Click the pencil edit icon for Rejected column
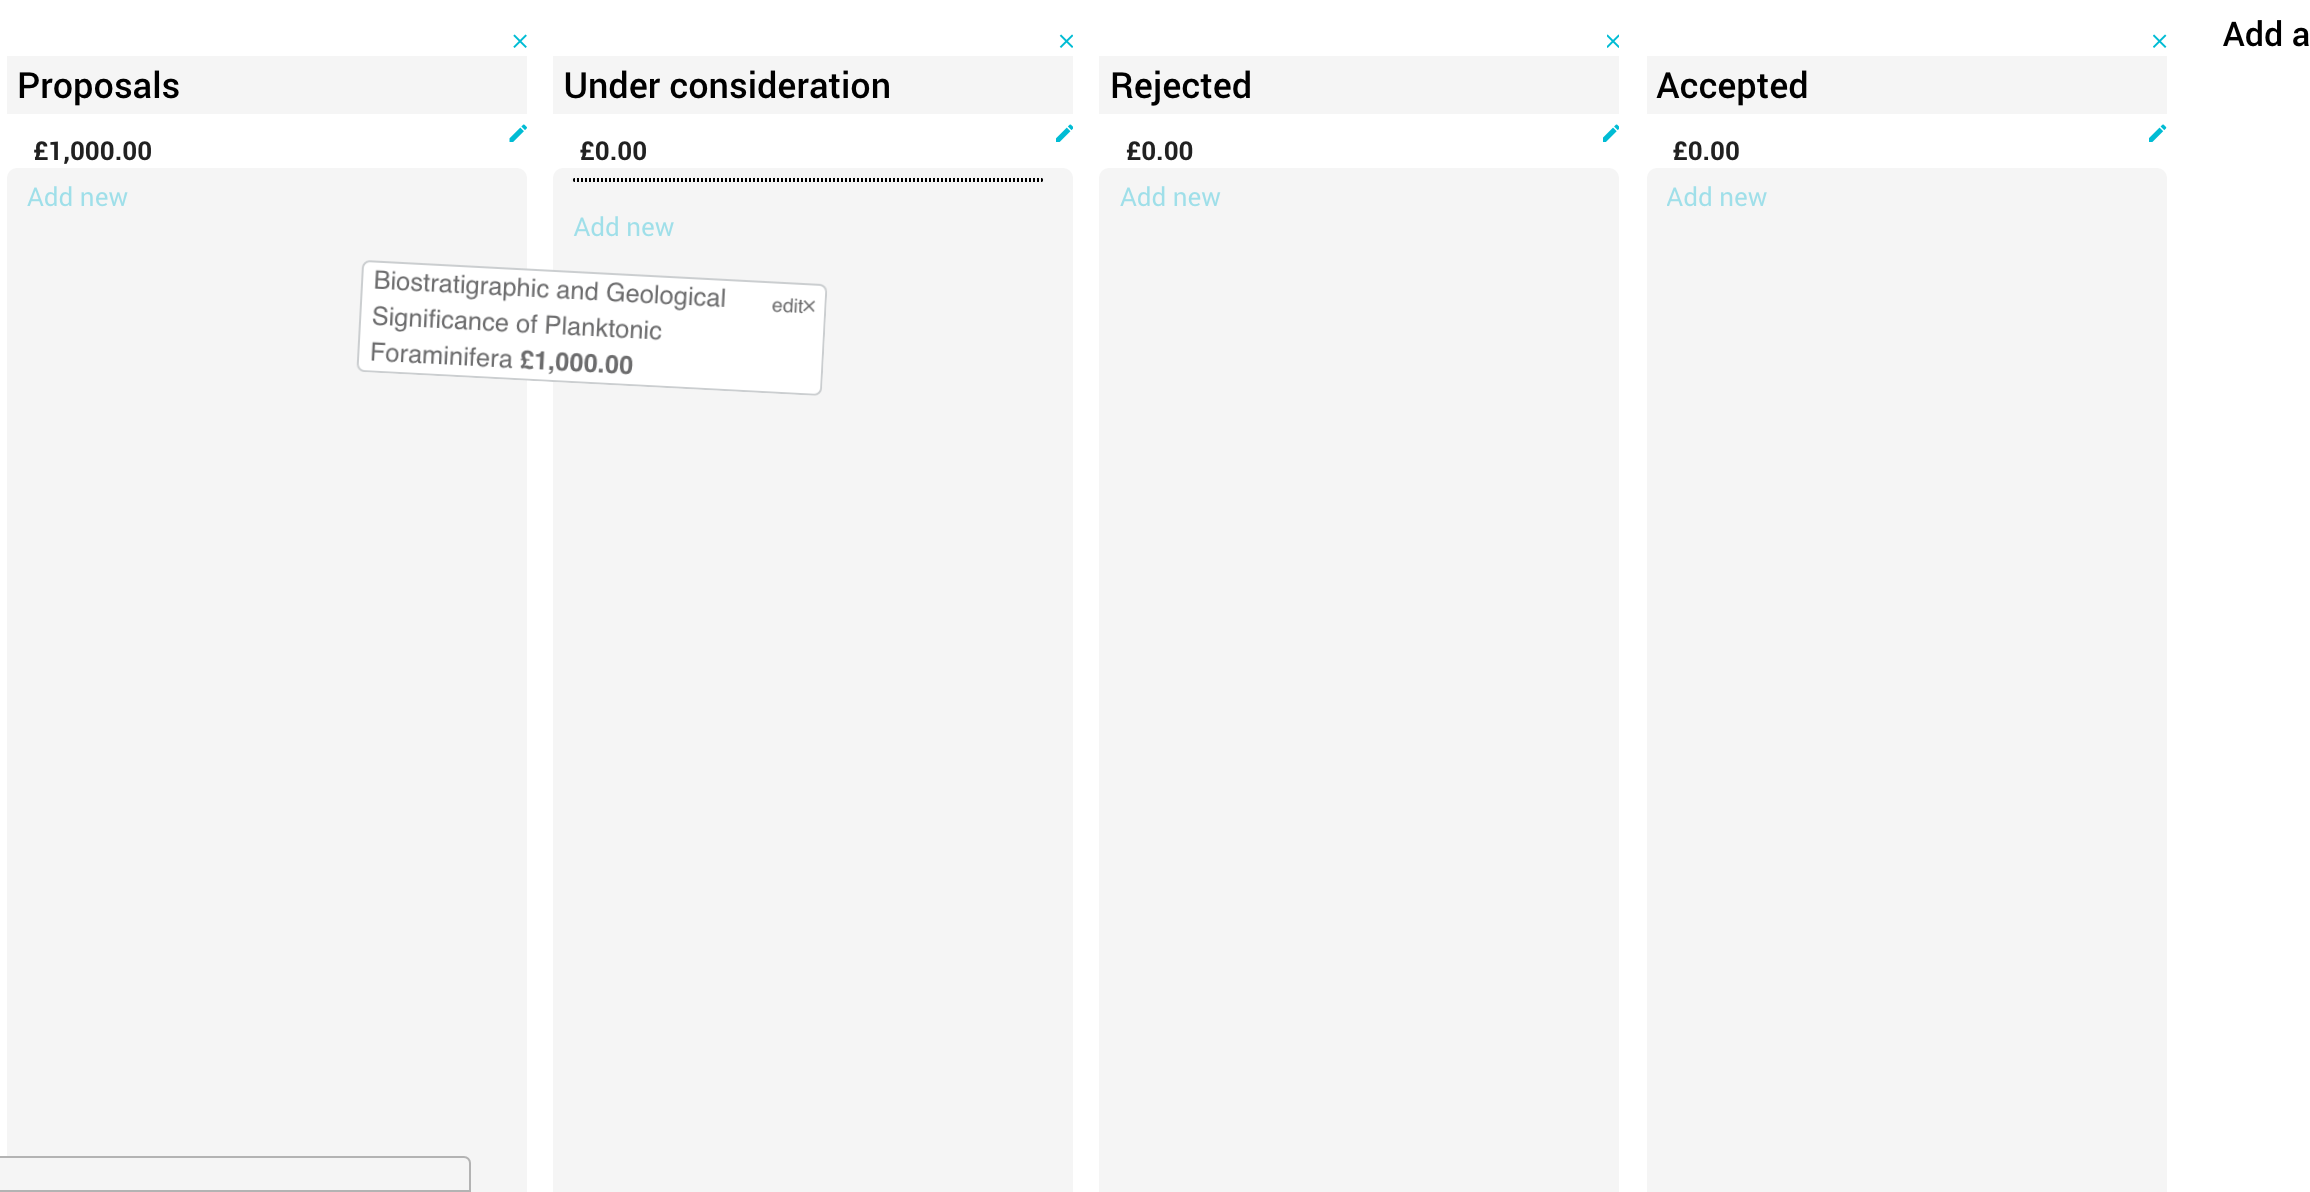Image resolution: width=2310 pixels, height=1192 pixels. (1610, 134)
